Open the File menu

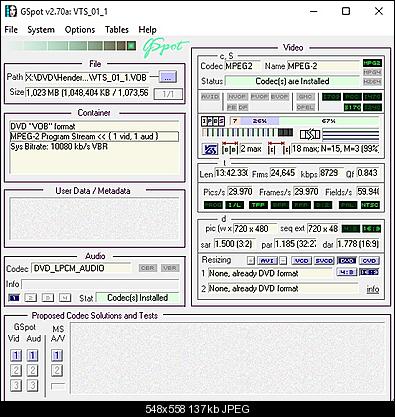pyautogui.click(x=11, y=30)
